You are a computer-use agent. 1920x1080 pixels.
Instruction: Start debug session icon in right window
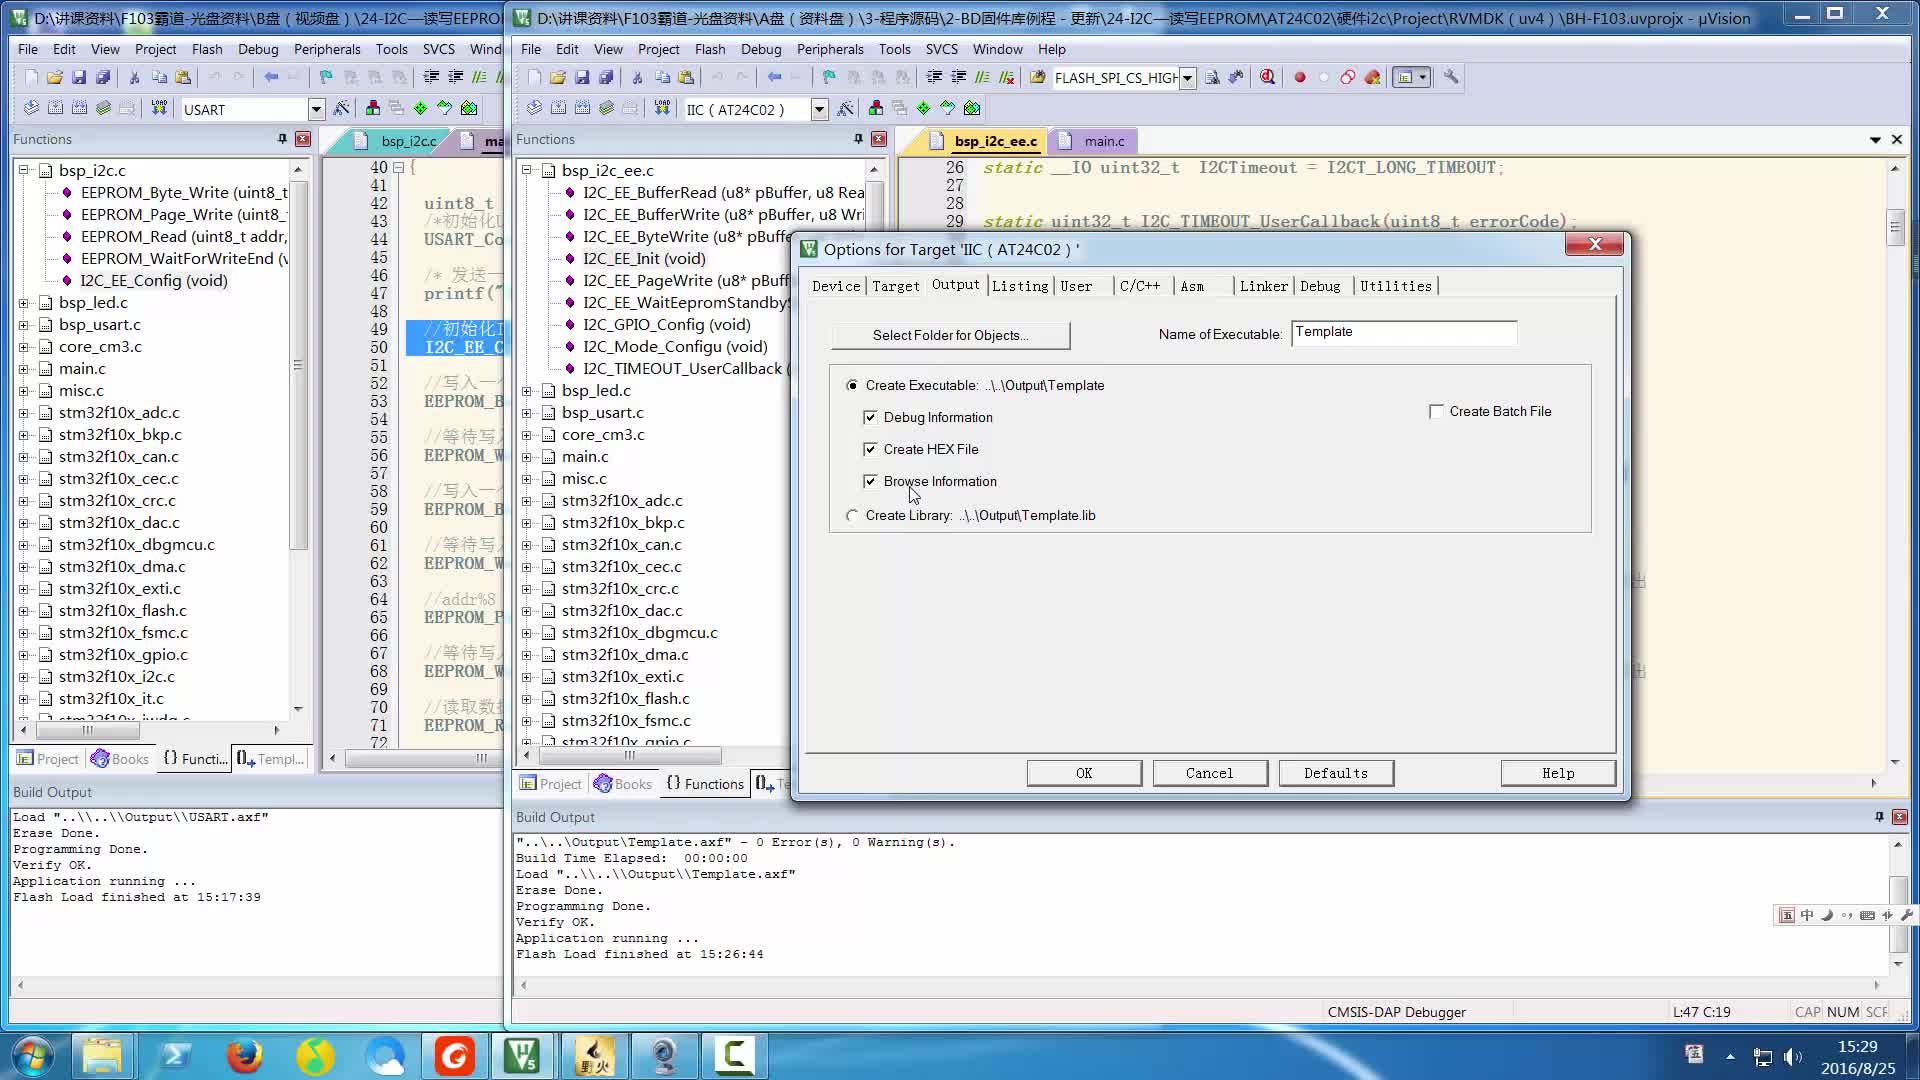point(1267,77)
